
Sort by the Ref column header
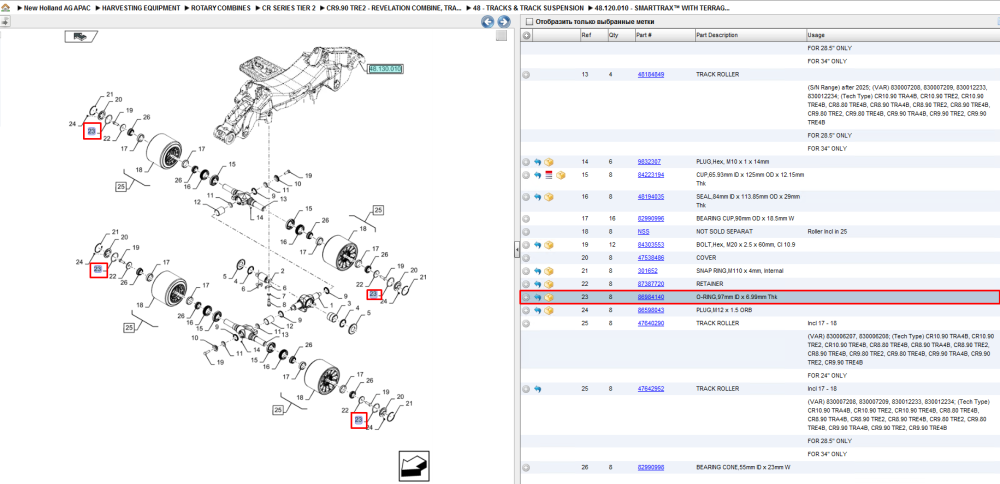click(593, 35)
